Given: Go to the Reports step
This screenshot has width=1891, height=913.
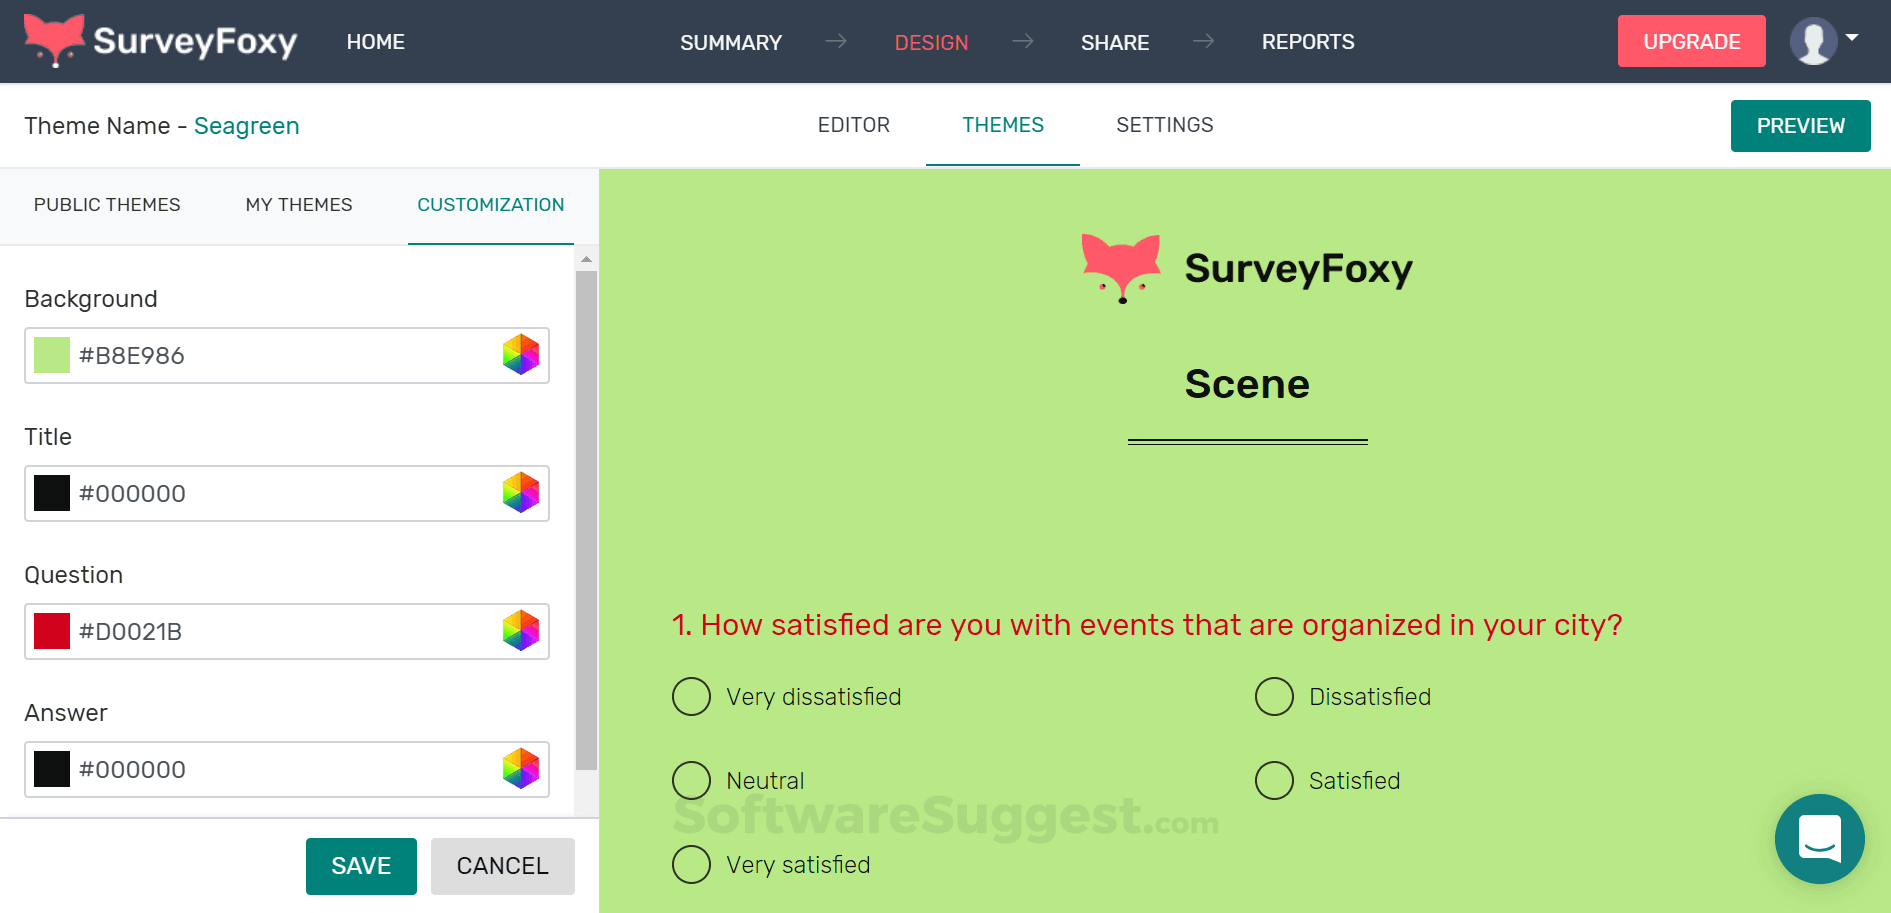Looking at the screenshot, I should 1307,42.
